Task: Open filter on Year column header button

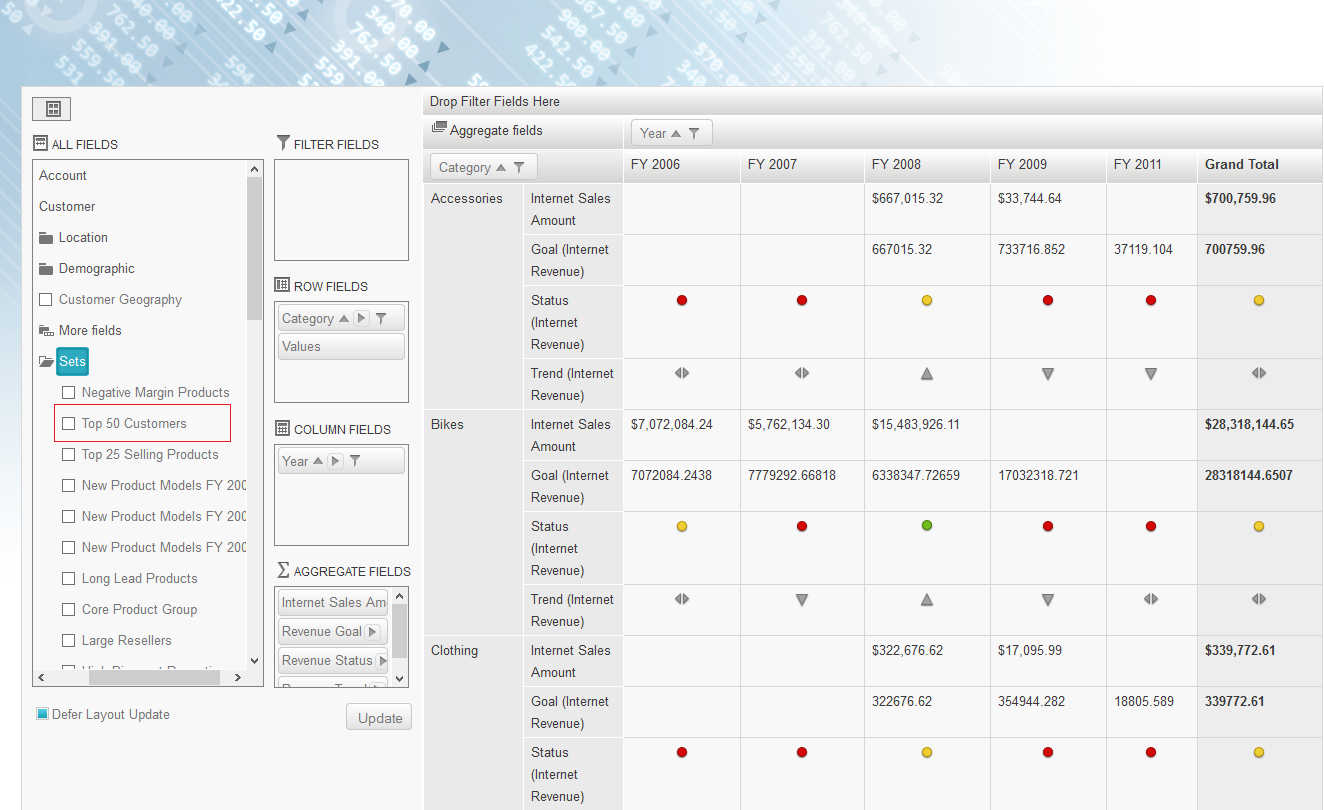Action: coord(694,133)
